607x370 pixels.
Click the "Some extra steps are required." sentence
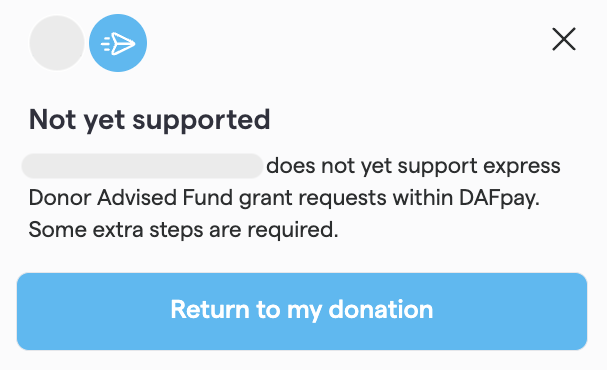click(183, 230)
